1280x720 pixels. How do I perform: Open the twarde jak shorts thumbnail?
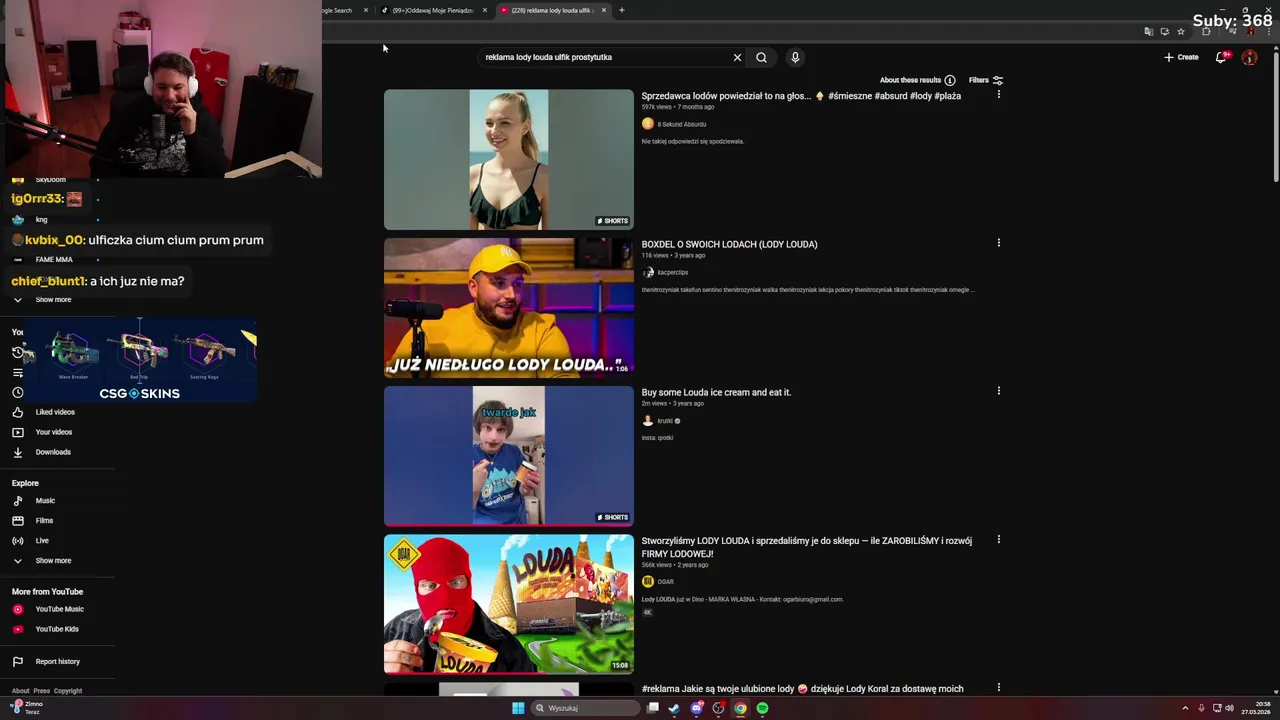[x=508, y=456]
